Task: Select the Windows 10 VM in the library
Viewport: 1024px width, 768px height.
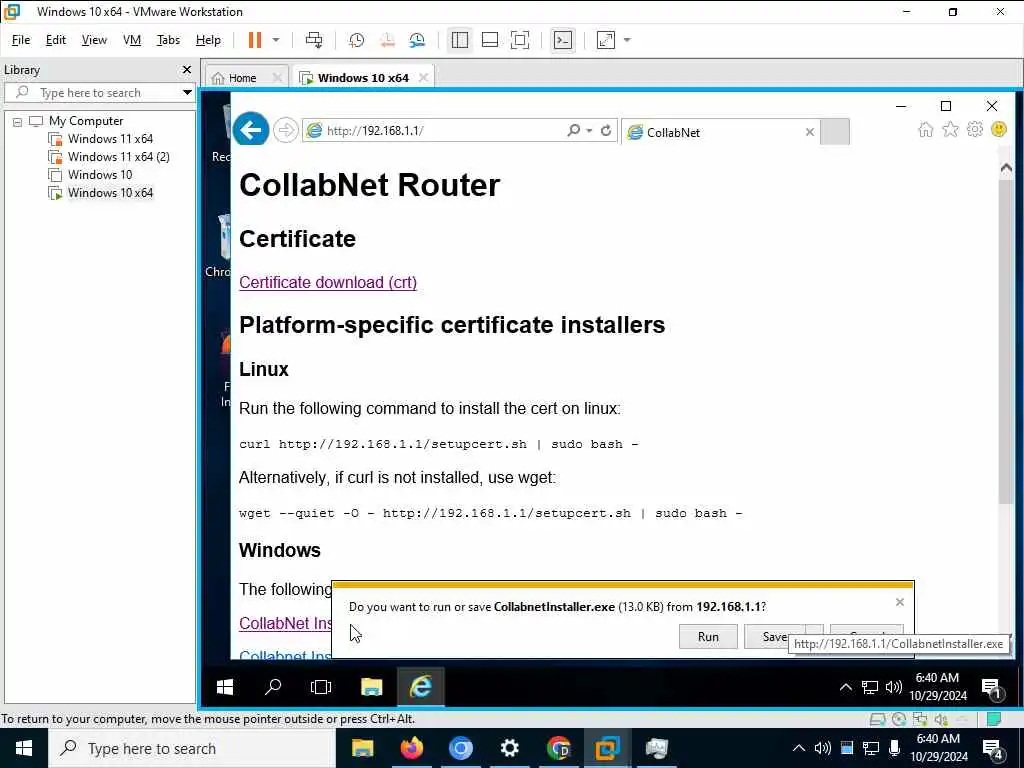Action: click(x=99, y=174)
